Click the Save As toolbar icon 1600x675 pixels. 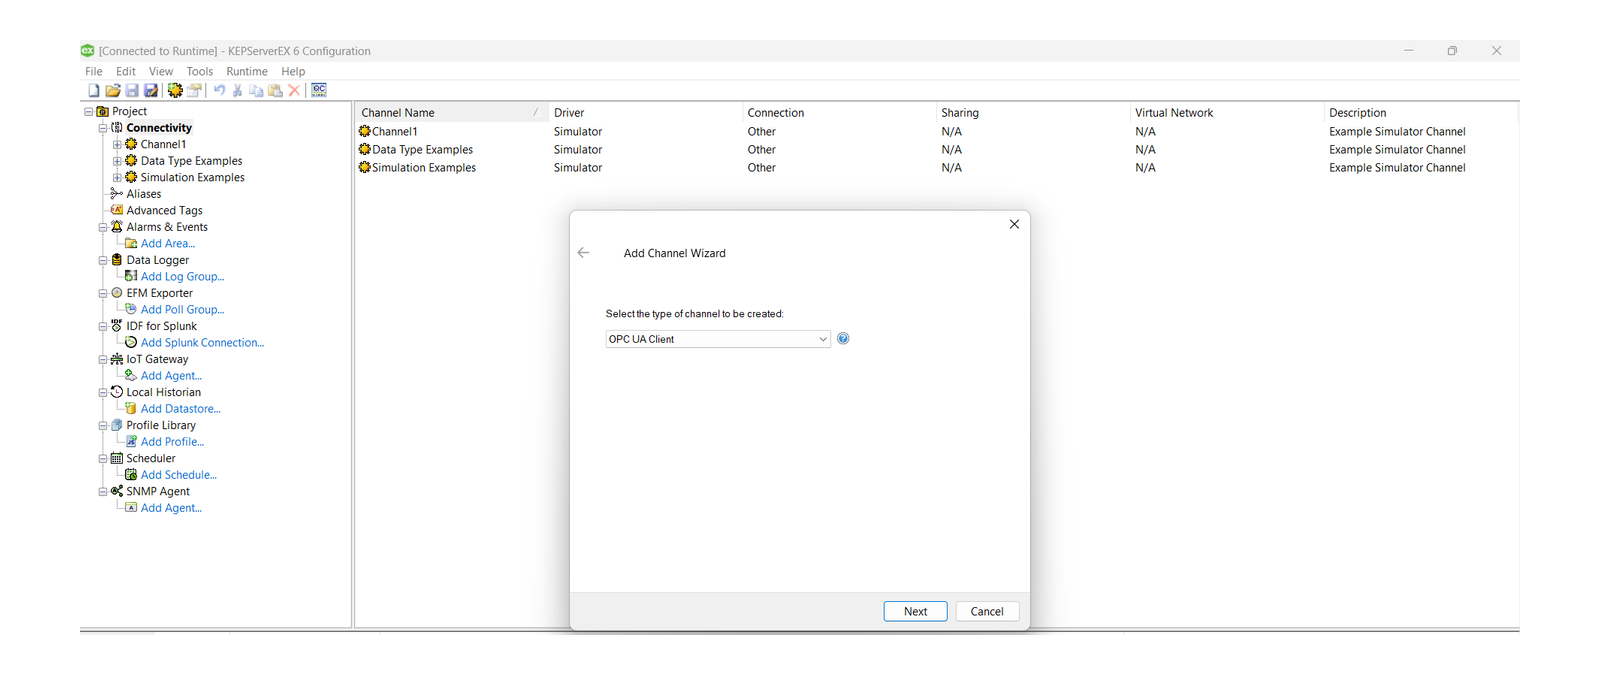point(151,90)
